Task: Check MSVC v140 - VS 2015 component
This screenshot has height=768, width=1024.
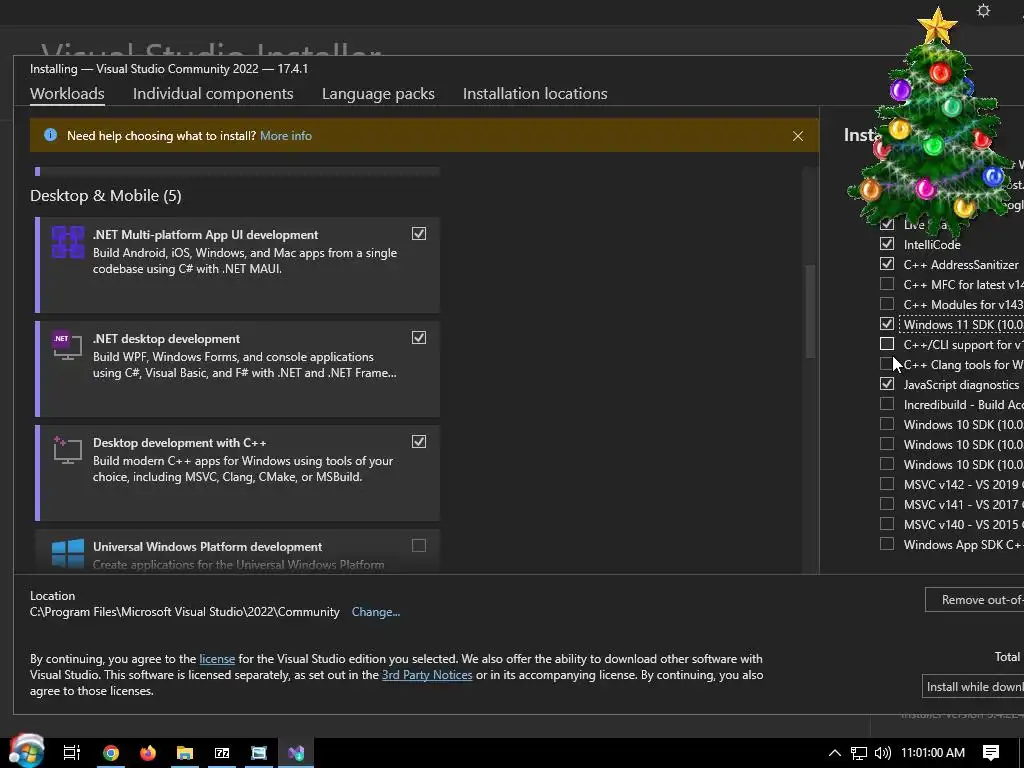Action: (887, 524)
